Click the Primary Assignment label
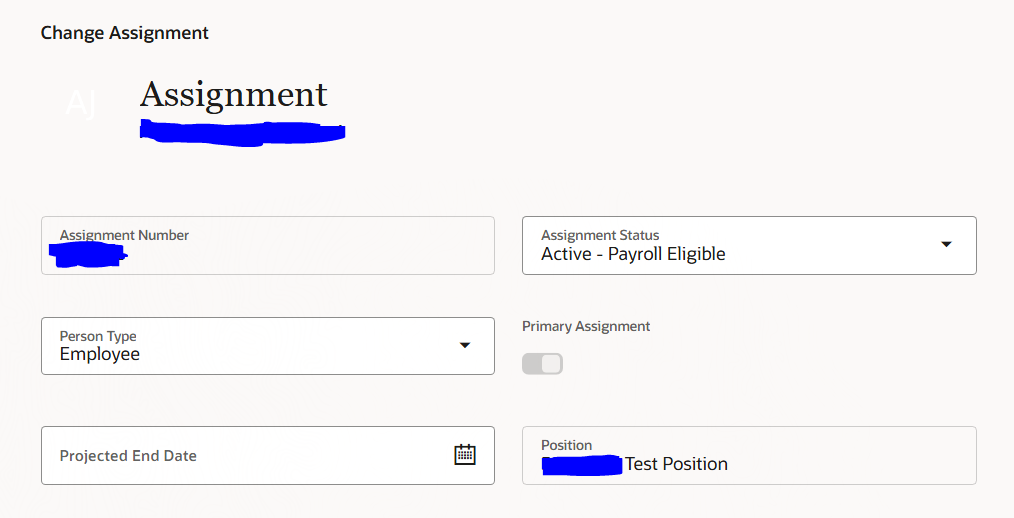Viewport: 1014px width, 518px height. pyautogui.click(x=586, y=327)
